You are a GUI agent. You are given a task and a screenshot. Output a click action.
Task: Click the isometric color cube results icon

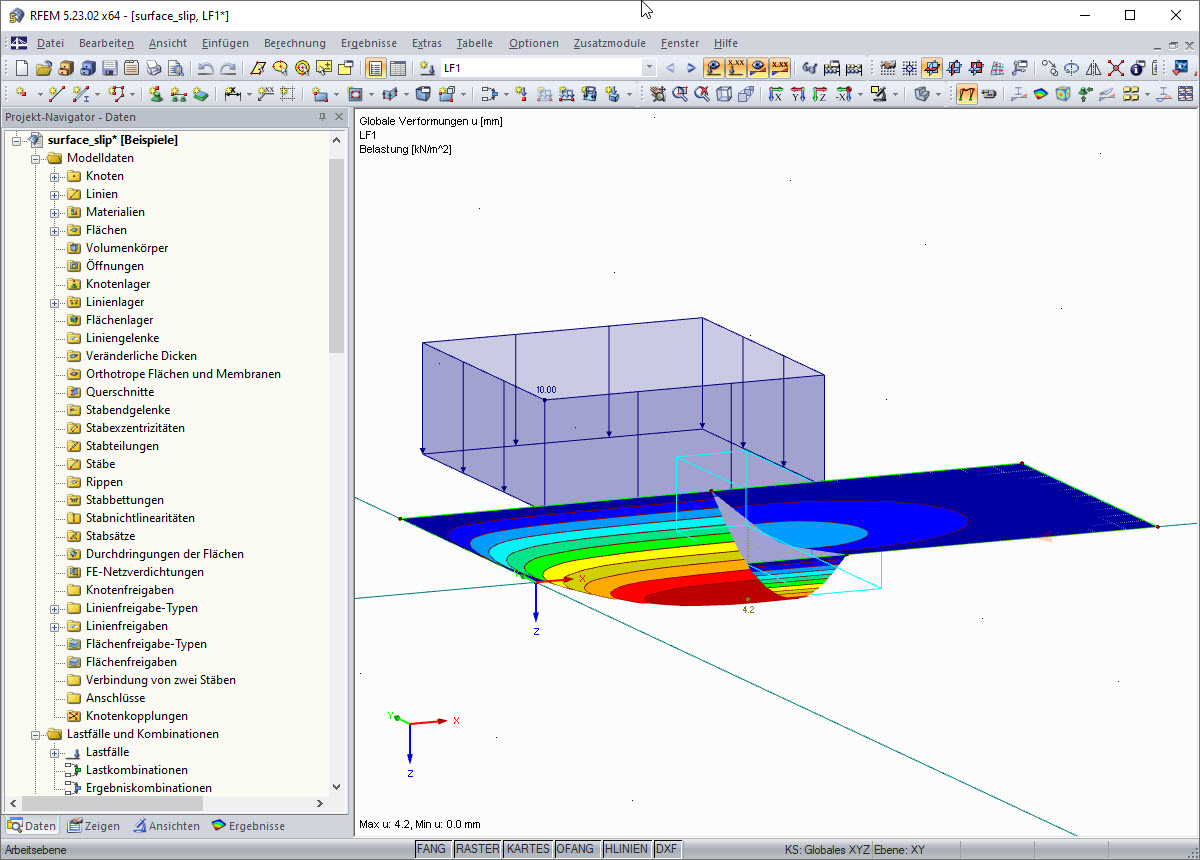click(1062, 93)
